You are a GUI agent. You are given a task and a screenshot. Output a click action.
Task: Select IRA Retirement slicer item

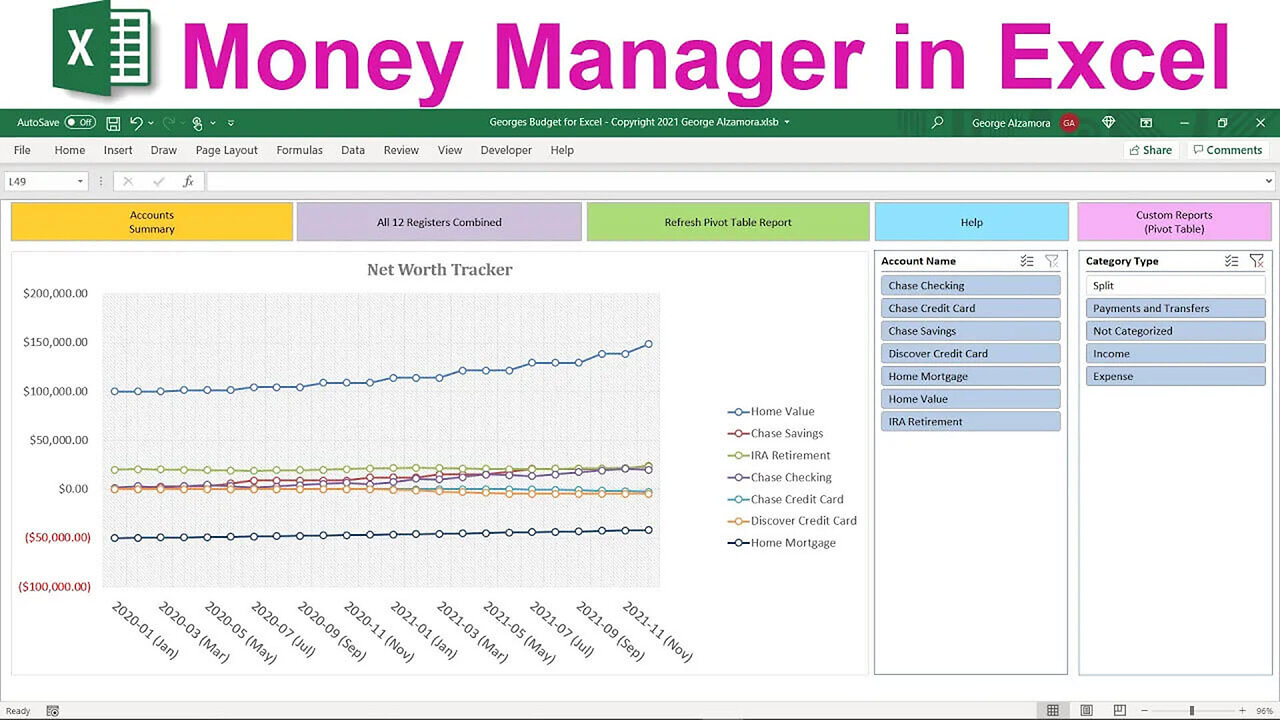(x=970, y=421)
